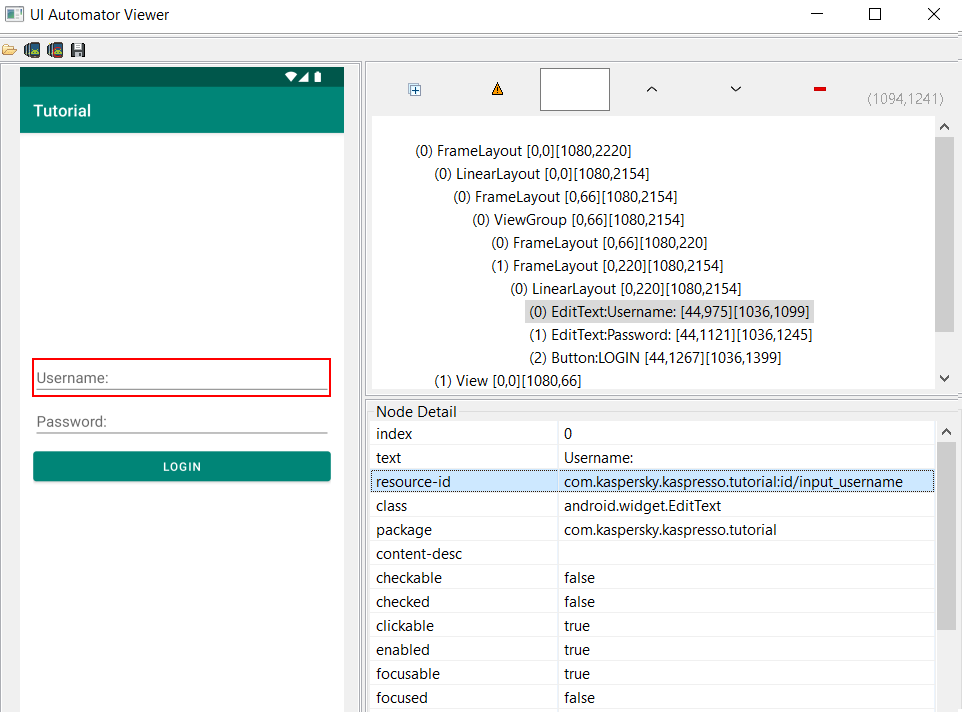Image resolution: width=962 pixels, height=712 pixels.
Task: Select Button:LOGIN tree node
Action: coord(655,358)
